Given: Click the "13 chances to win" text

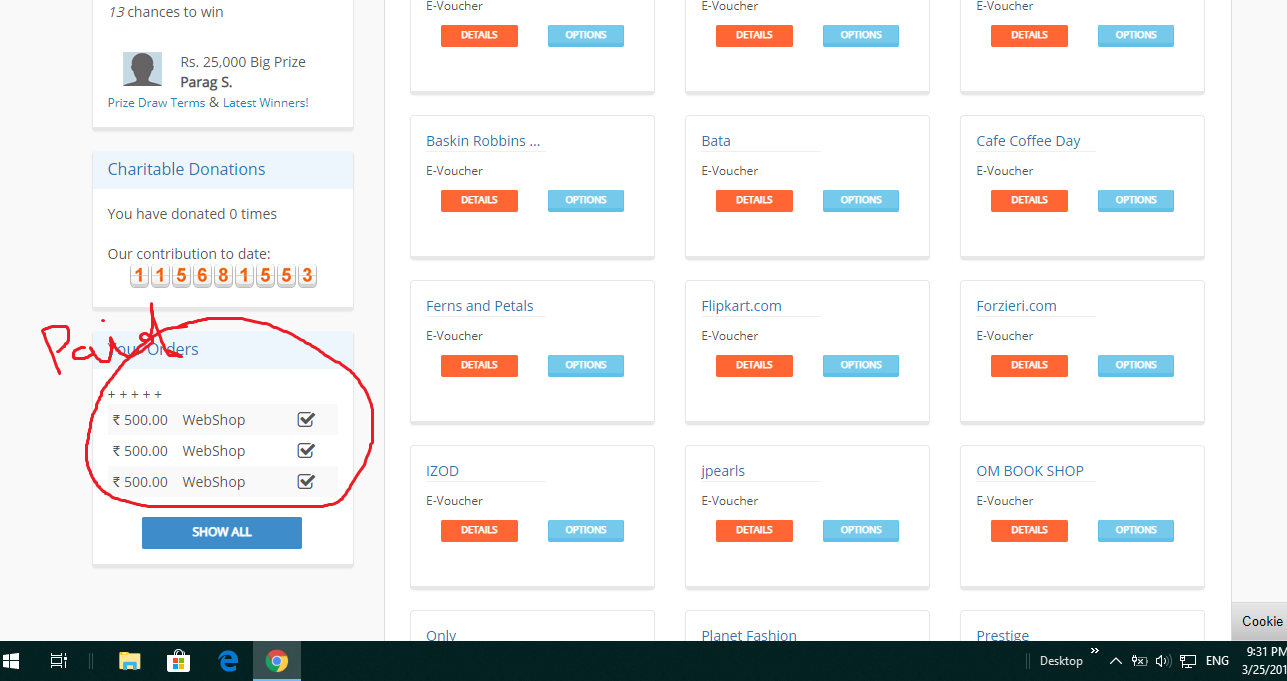Looking at the screenshot, I should tap(165, 12).
